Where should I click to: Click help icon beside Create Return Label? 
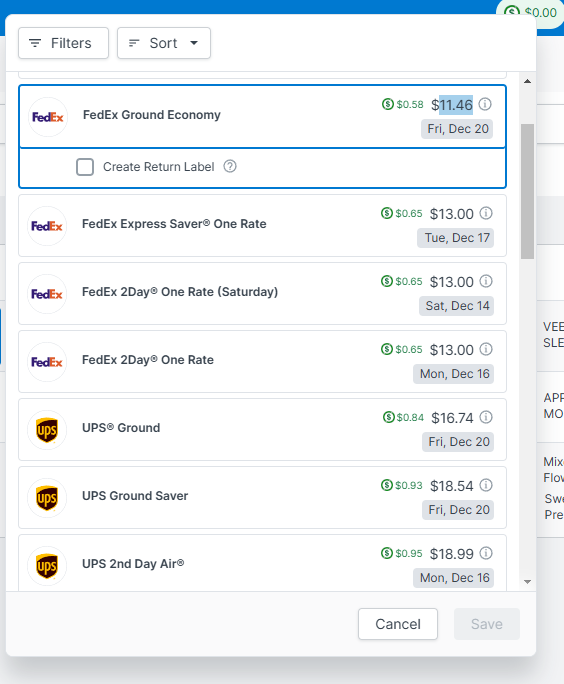[x=230, y=166]
